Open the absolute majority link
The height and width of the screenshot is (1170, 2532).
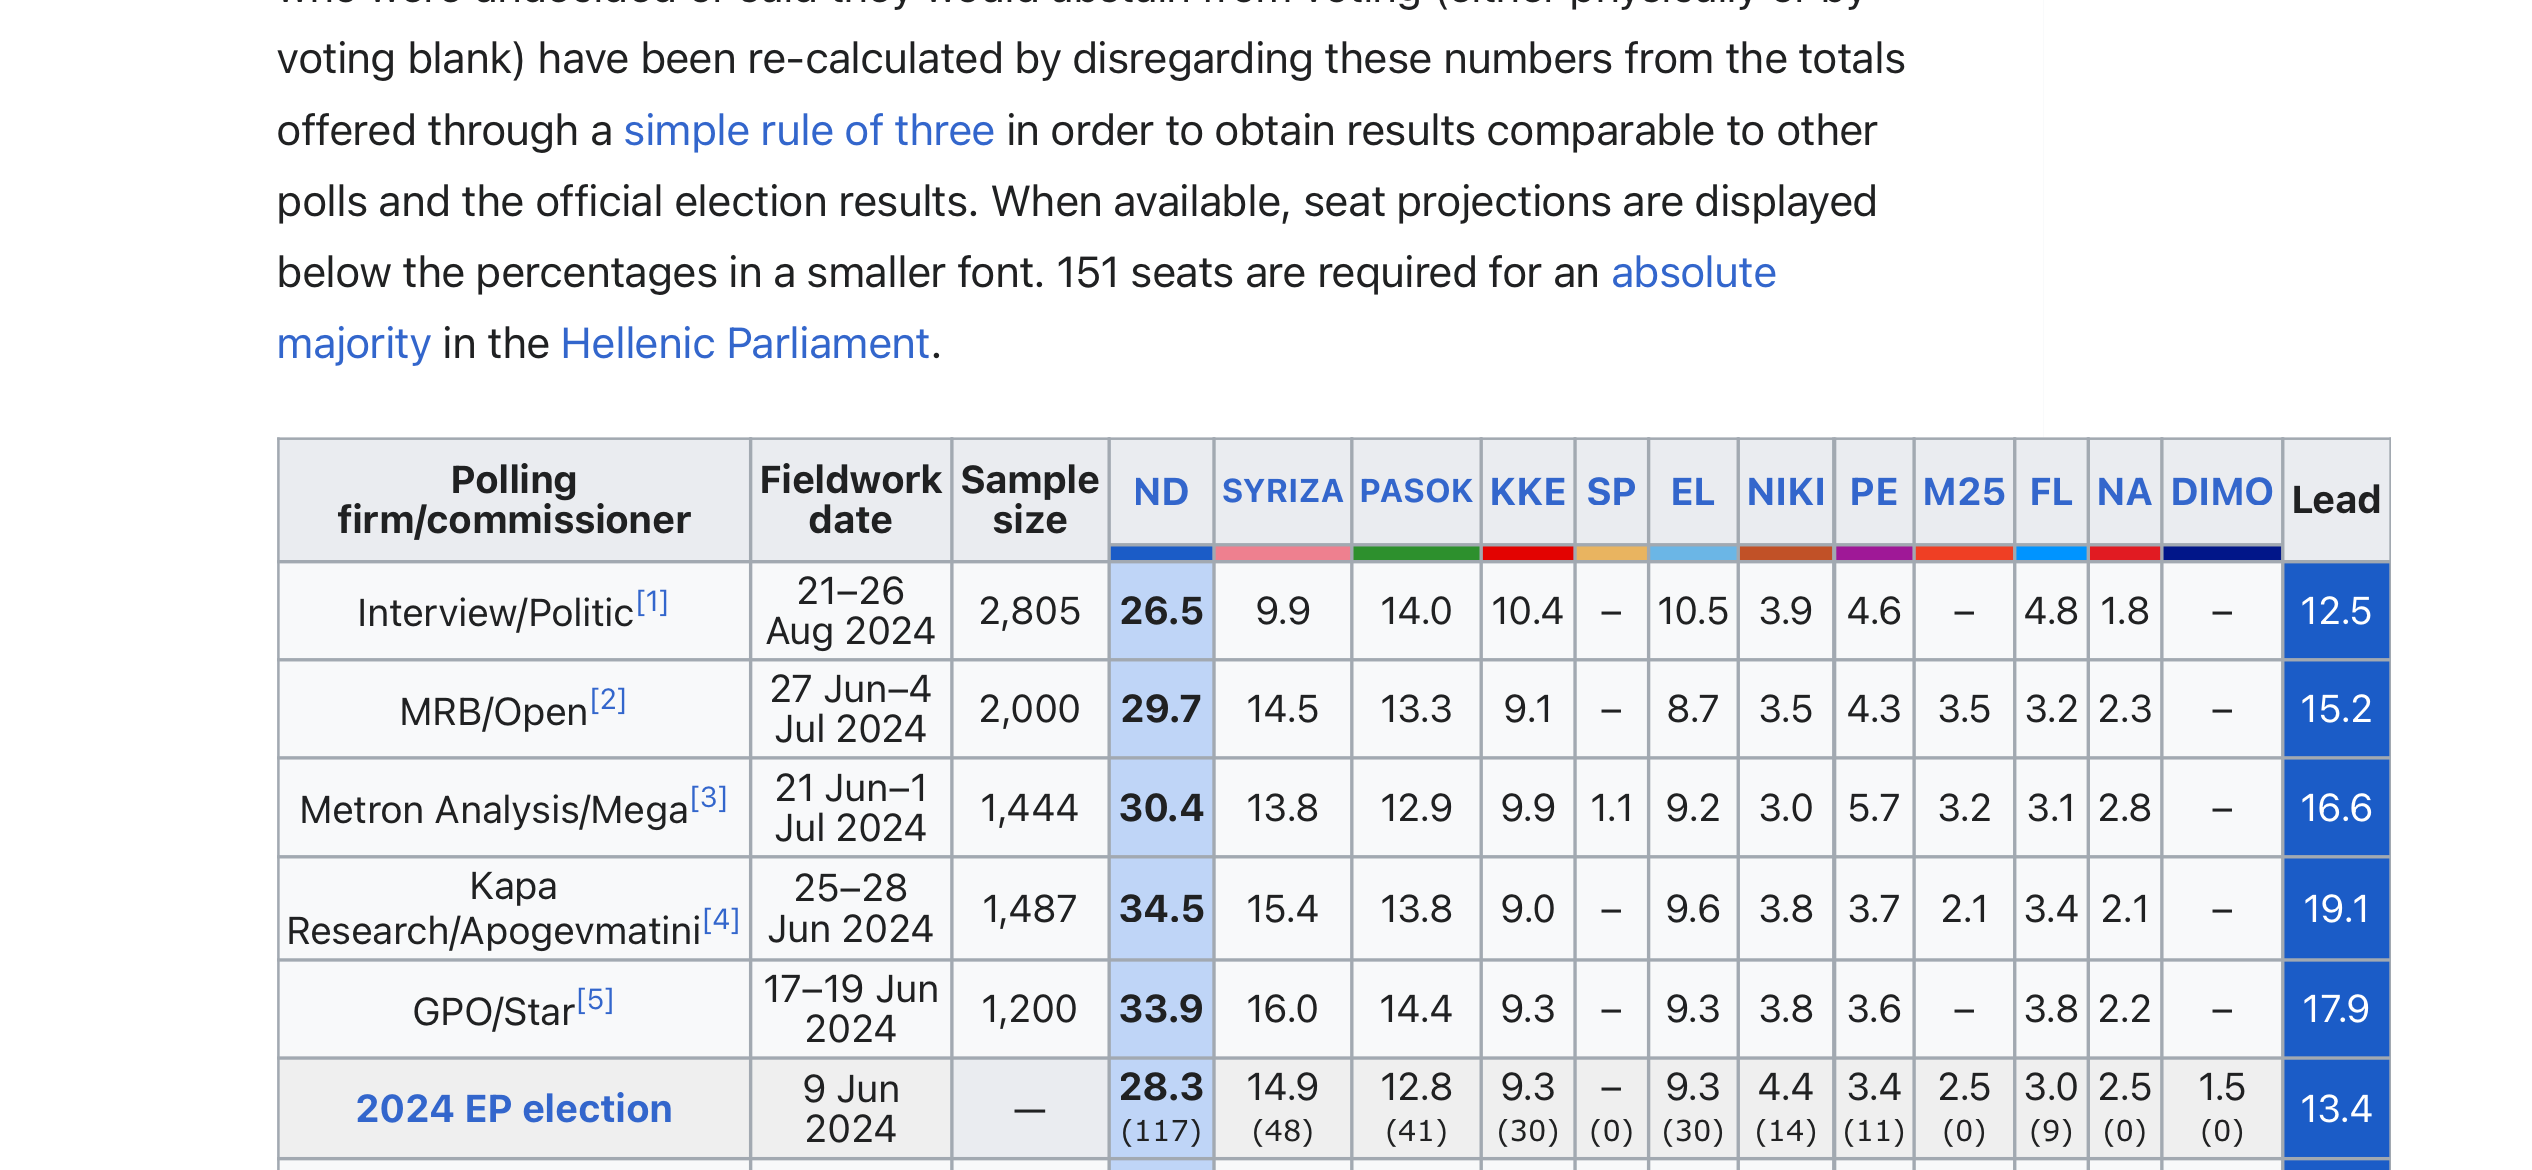click(x=1692, y=273)
